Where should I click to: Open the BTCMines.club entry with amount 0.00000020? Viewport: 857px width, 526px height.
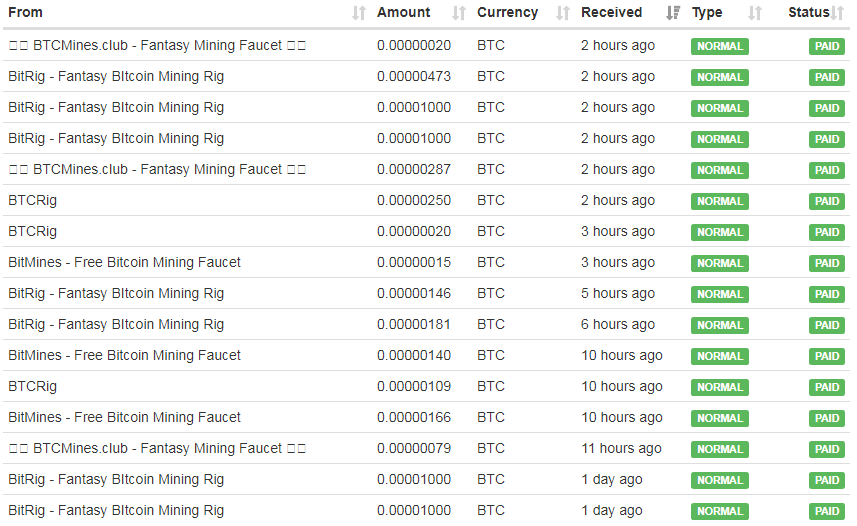[x=157, y=45]
